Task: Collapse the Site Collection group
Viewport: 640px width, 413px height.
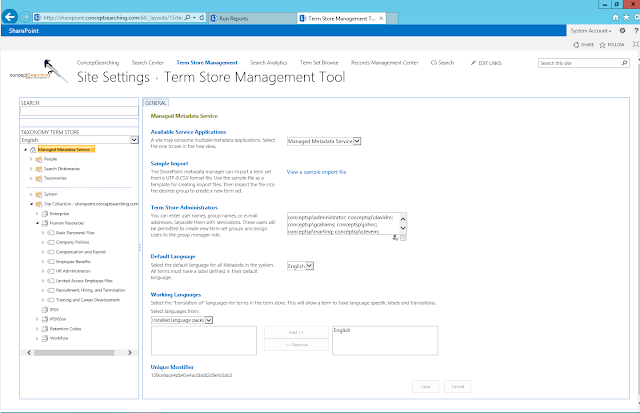Action: click(31, 204)
